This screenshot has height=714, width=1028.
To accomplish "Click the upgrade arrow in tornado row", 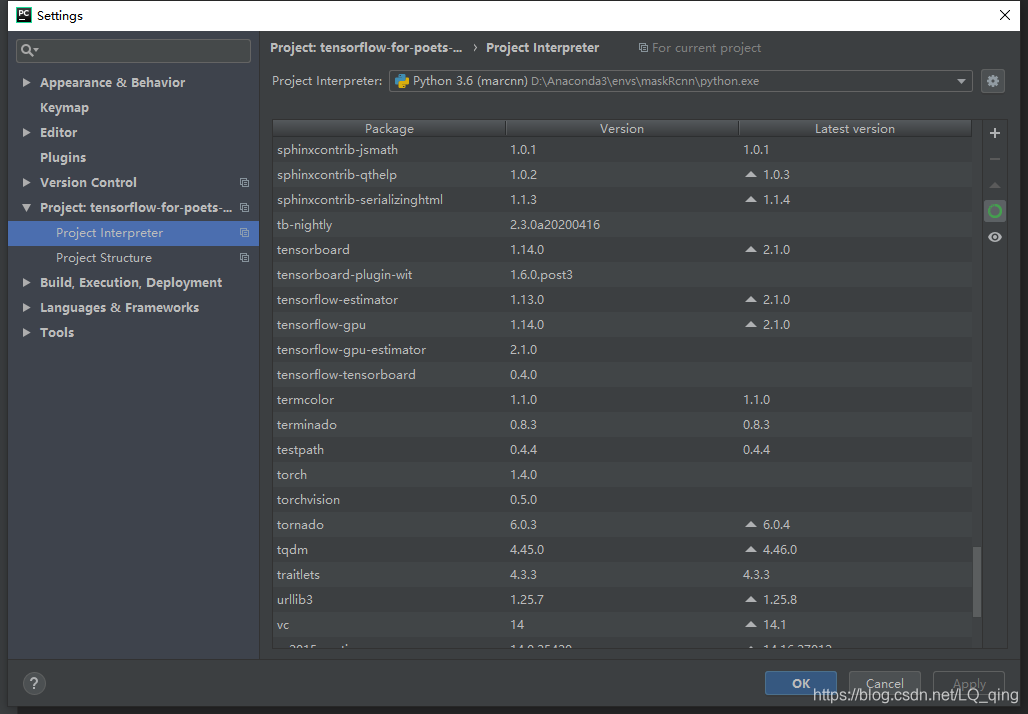I will tap(751, 525).
